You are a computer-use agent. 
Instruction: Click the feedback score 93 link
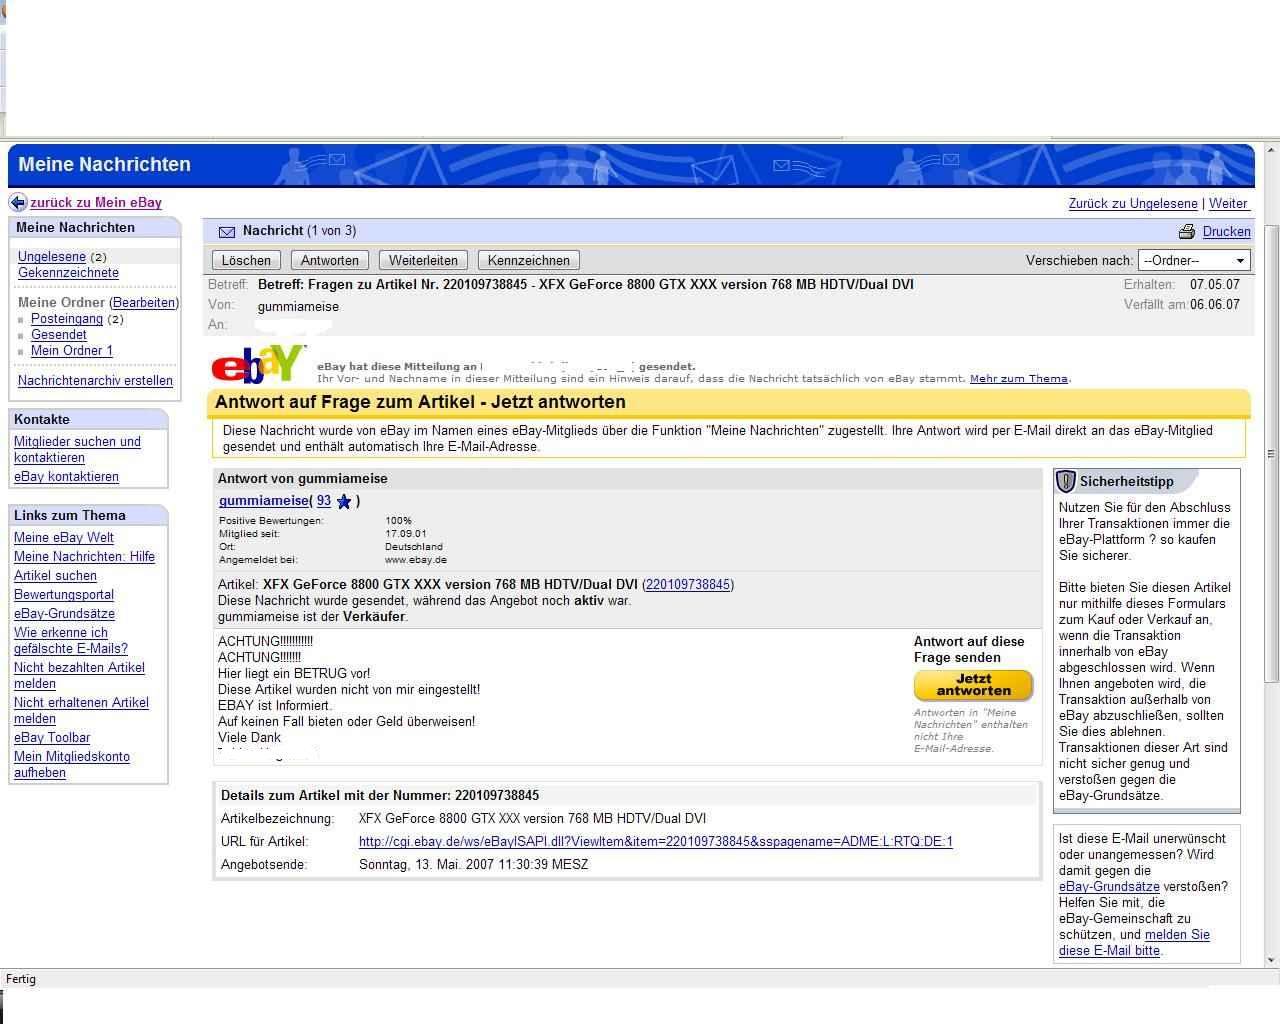(324, 501)
